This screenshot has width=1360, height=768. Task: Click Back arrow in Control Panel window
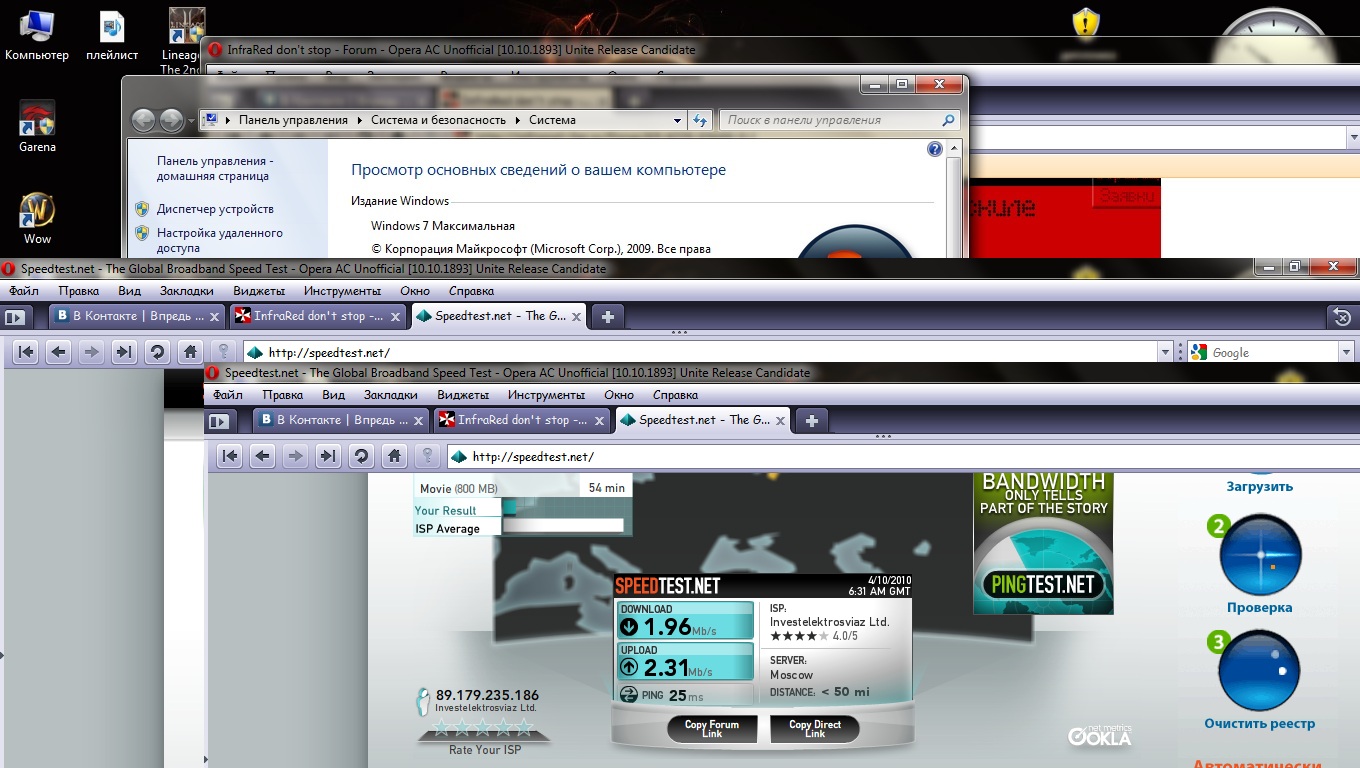pos(144,121)
